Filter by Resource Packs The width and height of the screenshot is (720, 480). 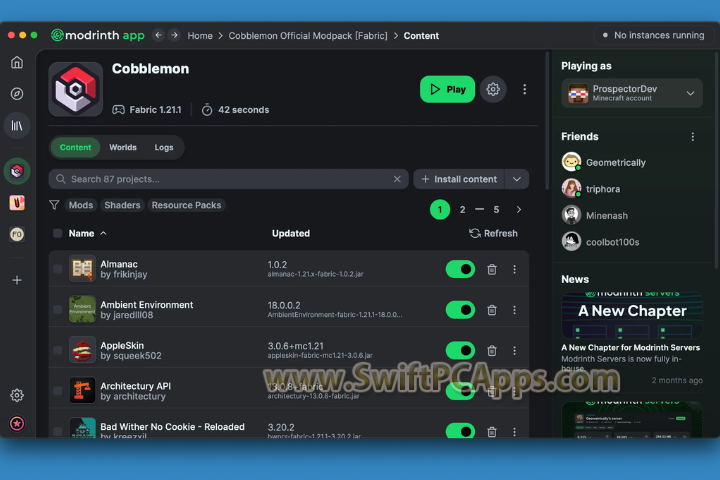186,205
